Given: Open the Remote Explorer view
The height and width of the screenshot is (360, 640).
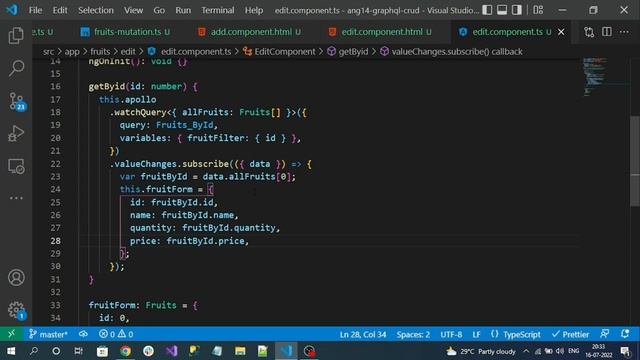Looking at the screenshot, I should pos(16,166).
